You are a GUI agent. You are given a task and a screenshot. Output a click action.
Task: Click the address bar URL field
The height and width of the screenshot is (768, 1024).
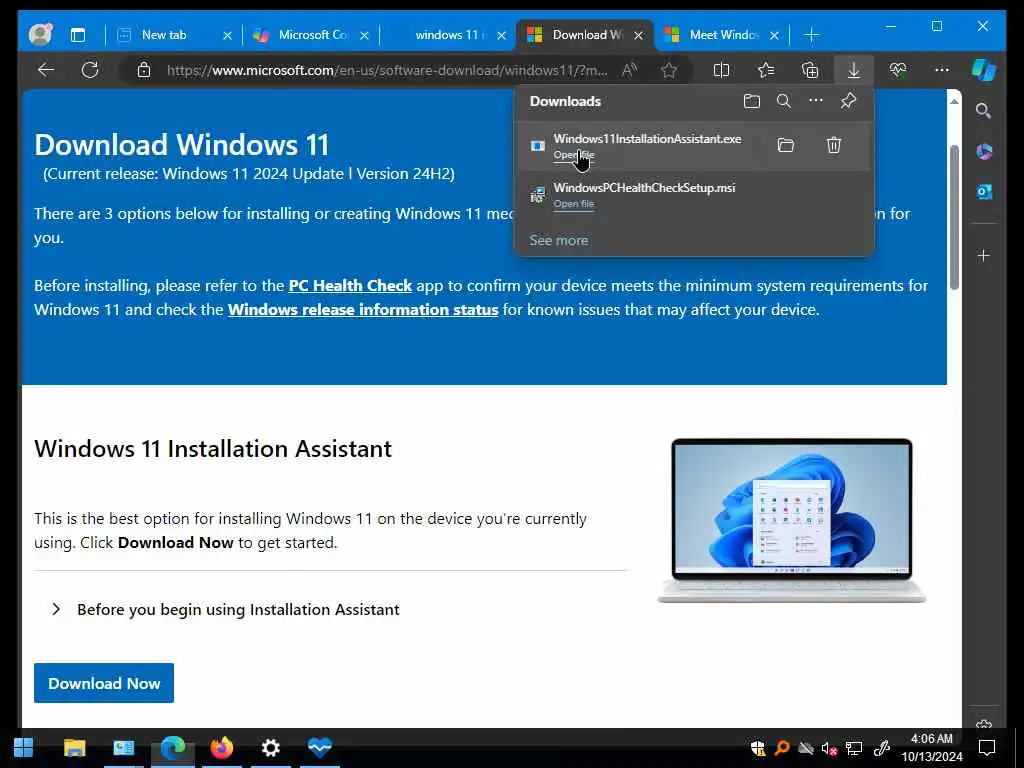point(387,70)
